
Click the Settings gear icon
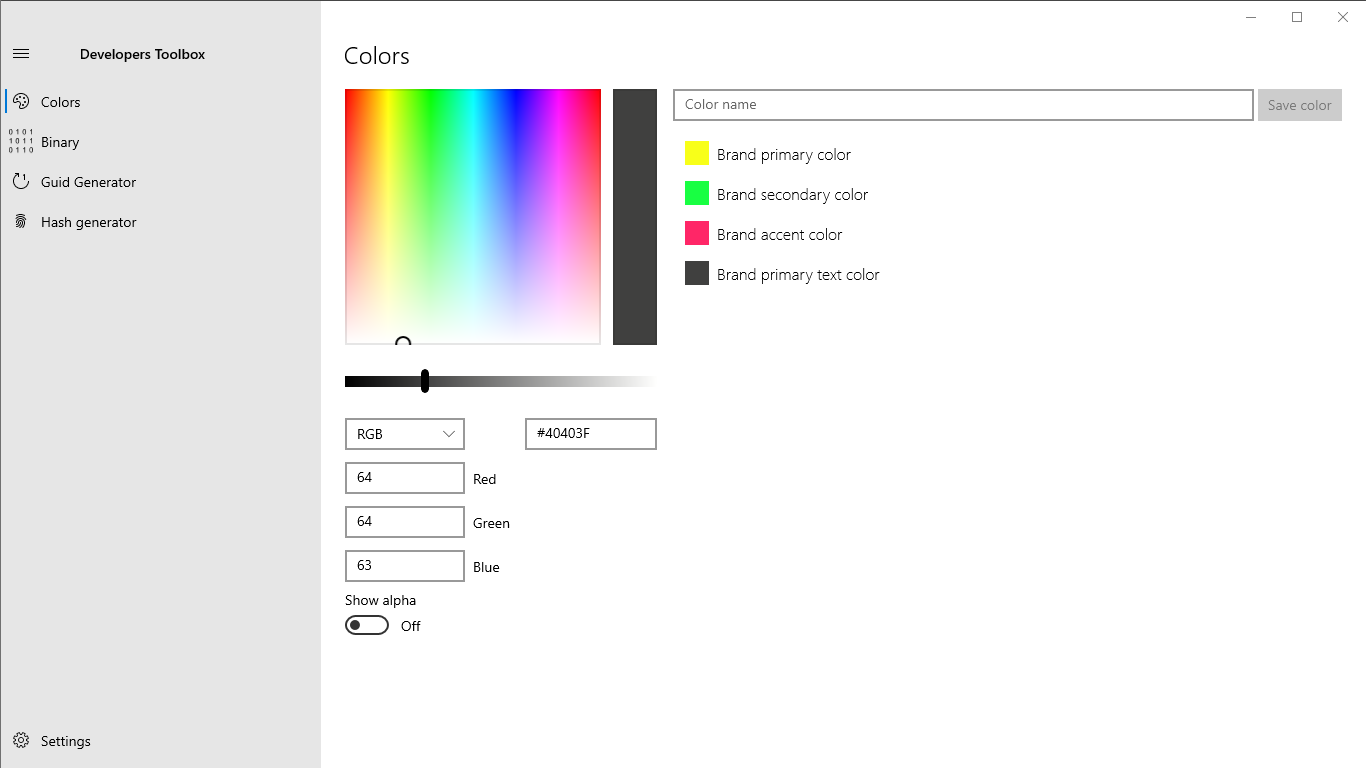pyautogui.click(x=21, y=741)
